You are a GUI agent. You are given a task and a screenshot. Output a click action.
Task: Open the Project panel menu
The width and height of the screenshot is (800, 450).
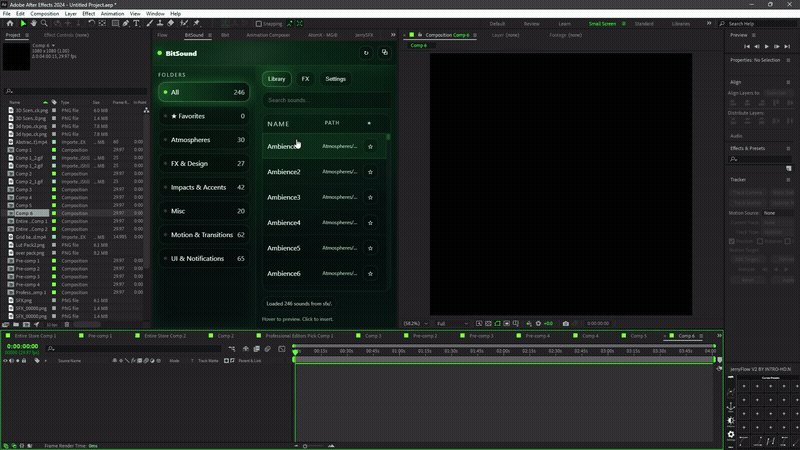[x=27, y=35]
